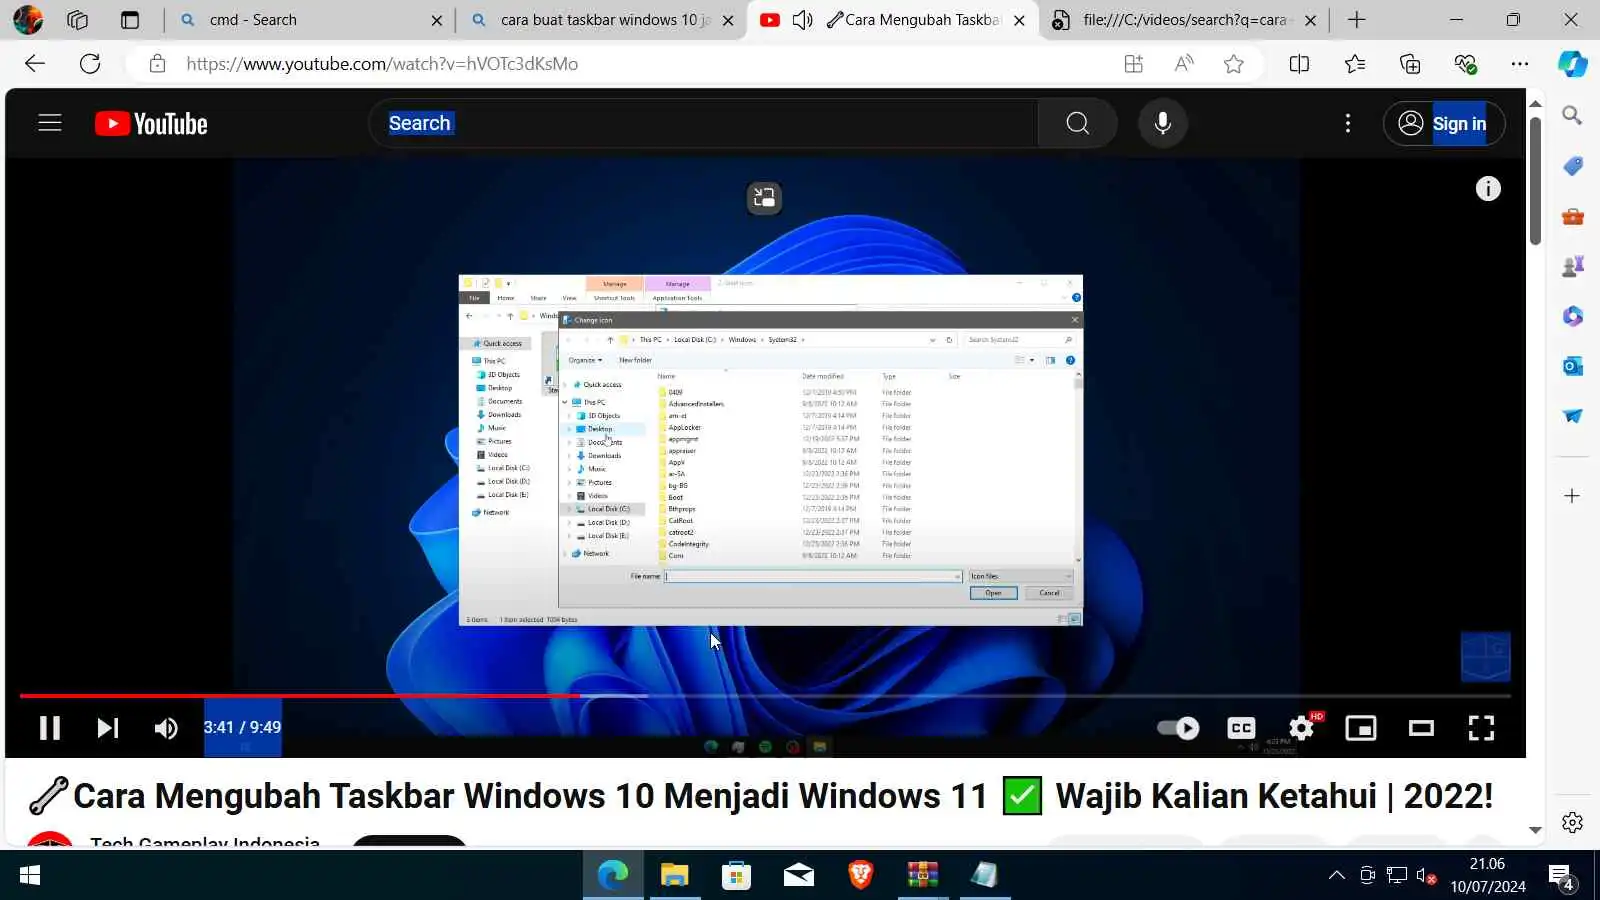Open the Windows Start menu
The image size is (1600, 900).
click(30, 876)
